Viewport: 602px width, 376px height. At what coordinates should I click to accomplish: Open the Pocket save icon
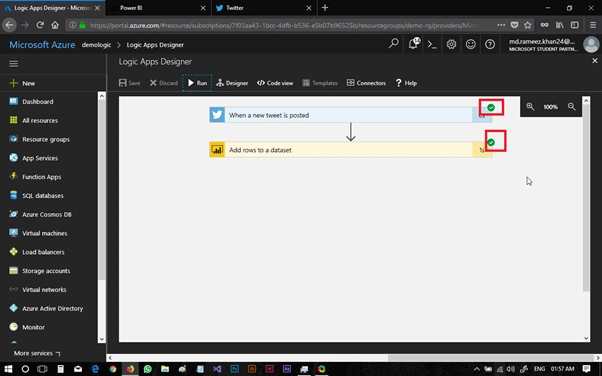[514, 25]
